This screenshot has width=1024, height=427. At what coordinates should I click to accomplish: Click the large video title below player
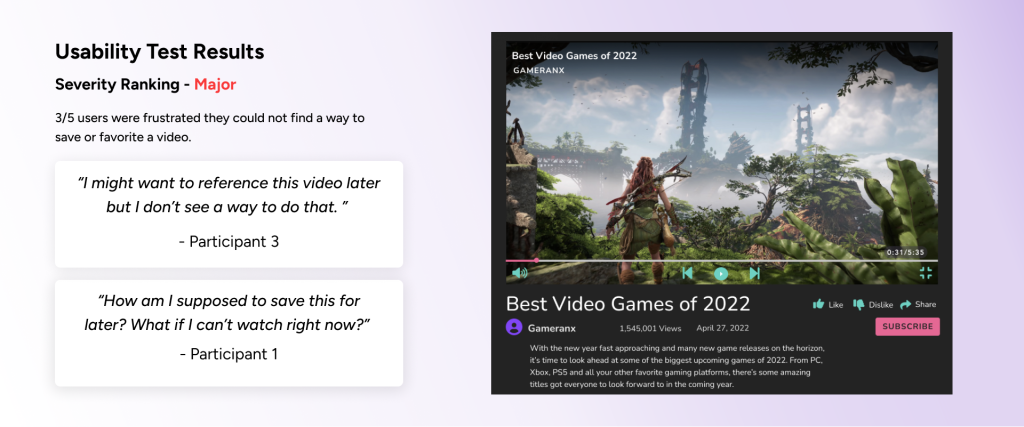click(628, 304)
